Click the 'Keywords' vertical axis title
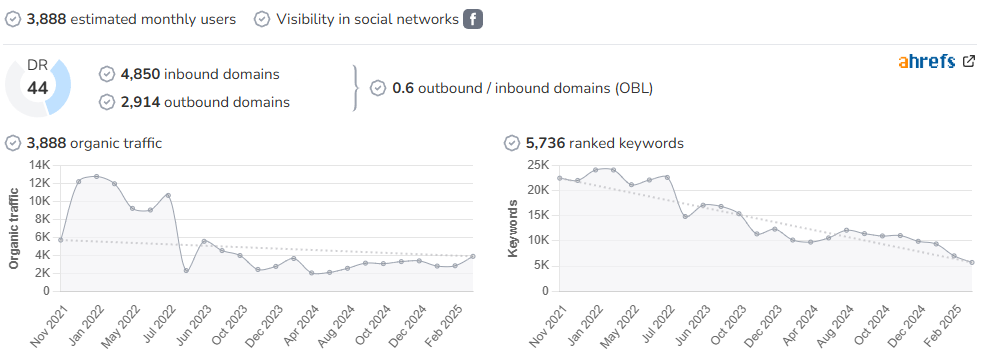Screen dimensions: 984x360 click(x=513, y=228)
